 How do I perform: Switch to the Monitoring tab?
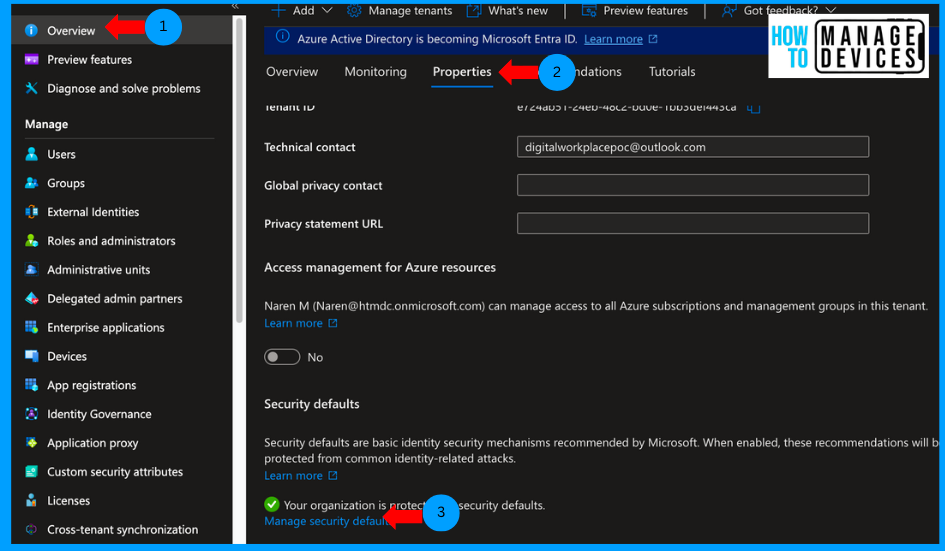pyautogui.click(x=375, y=72)
